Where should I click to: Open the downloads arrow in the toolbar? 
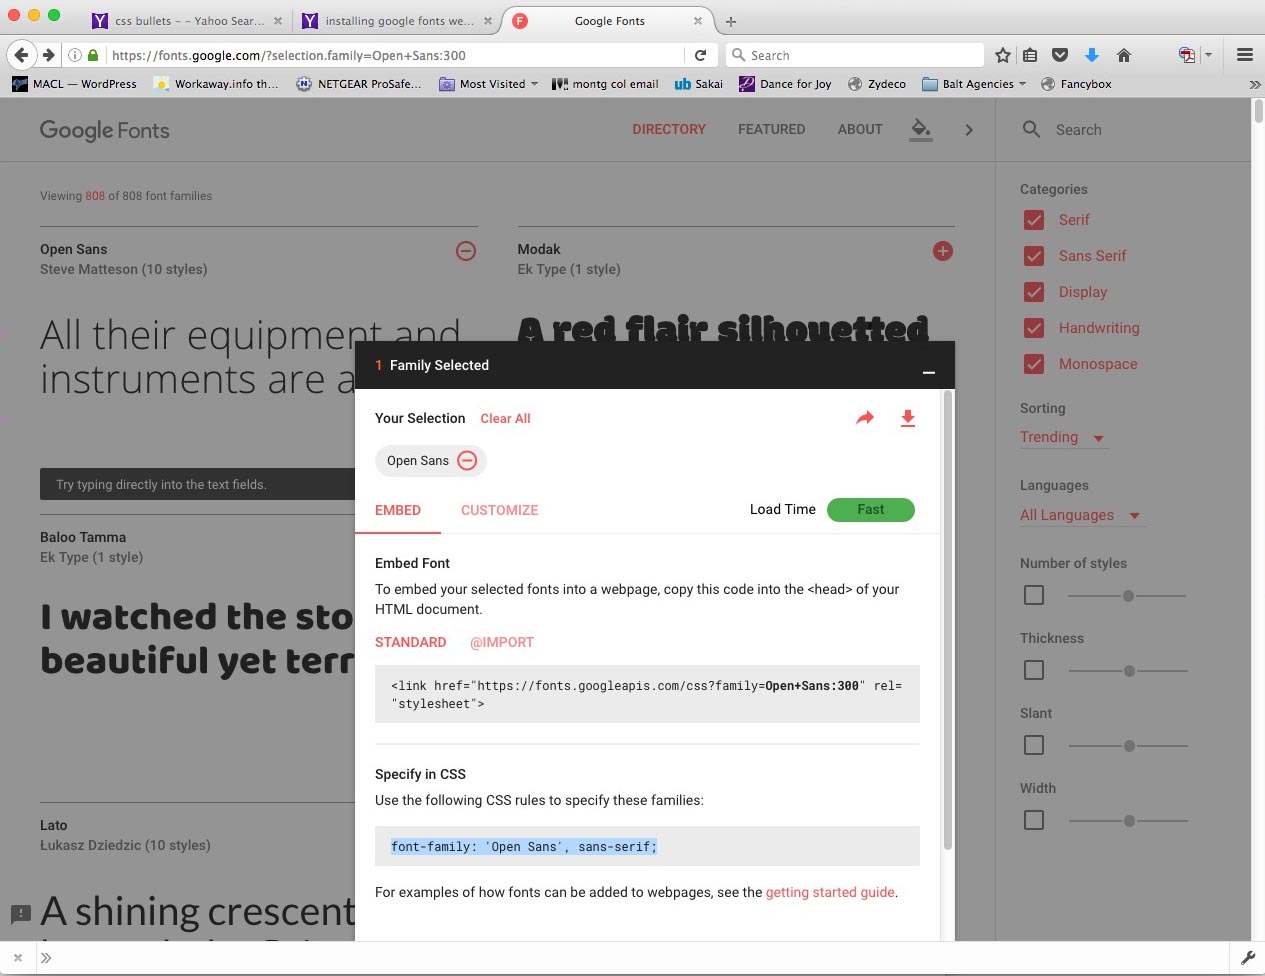click(x=1092, y=55)
